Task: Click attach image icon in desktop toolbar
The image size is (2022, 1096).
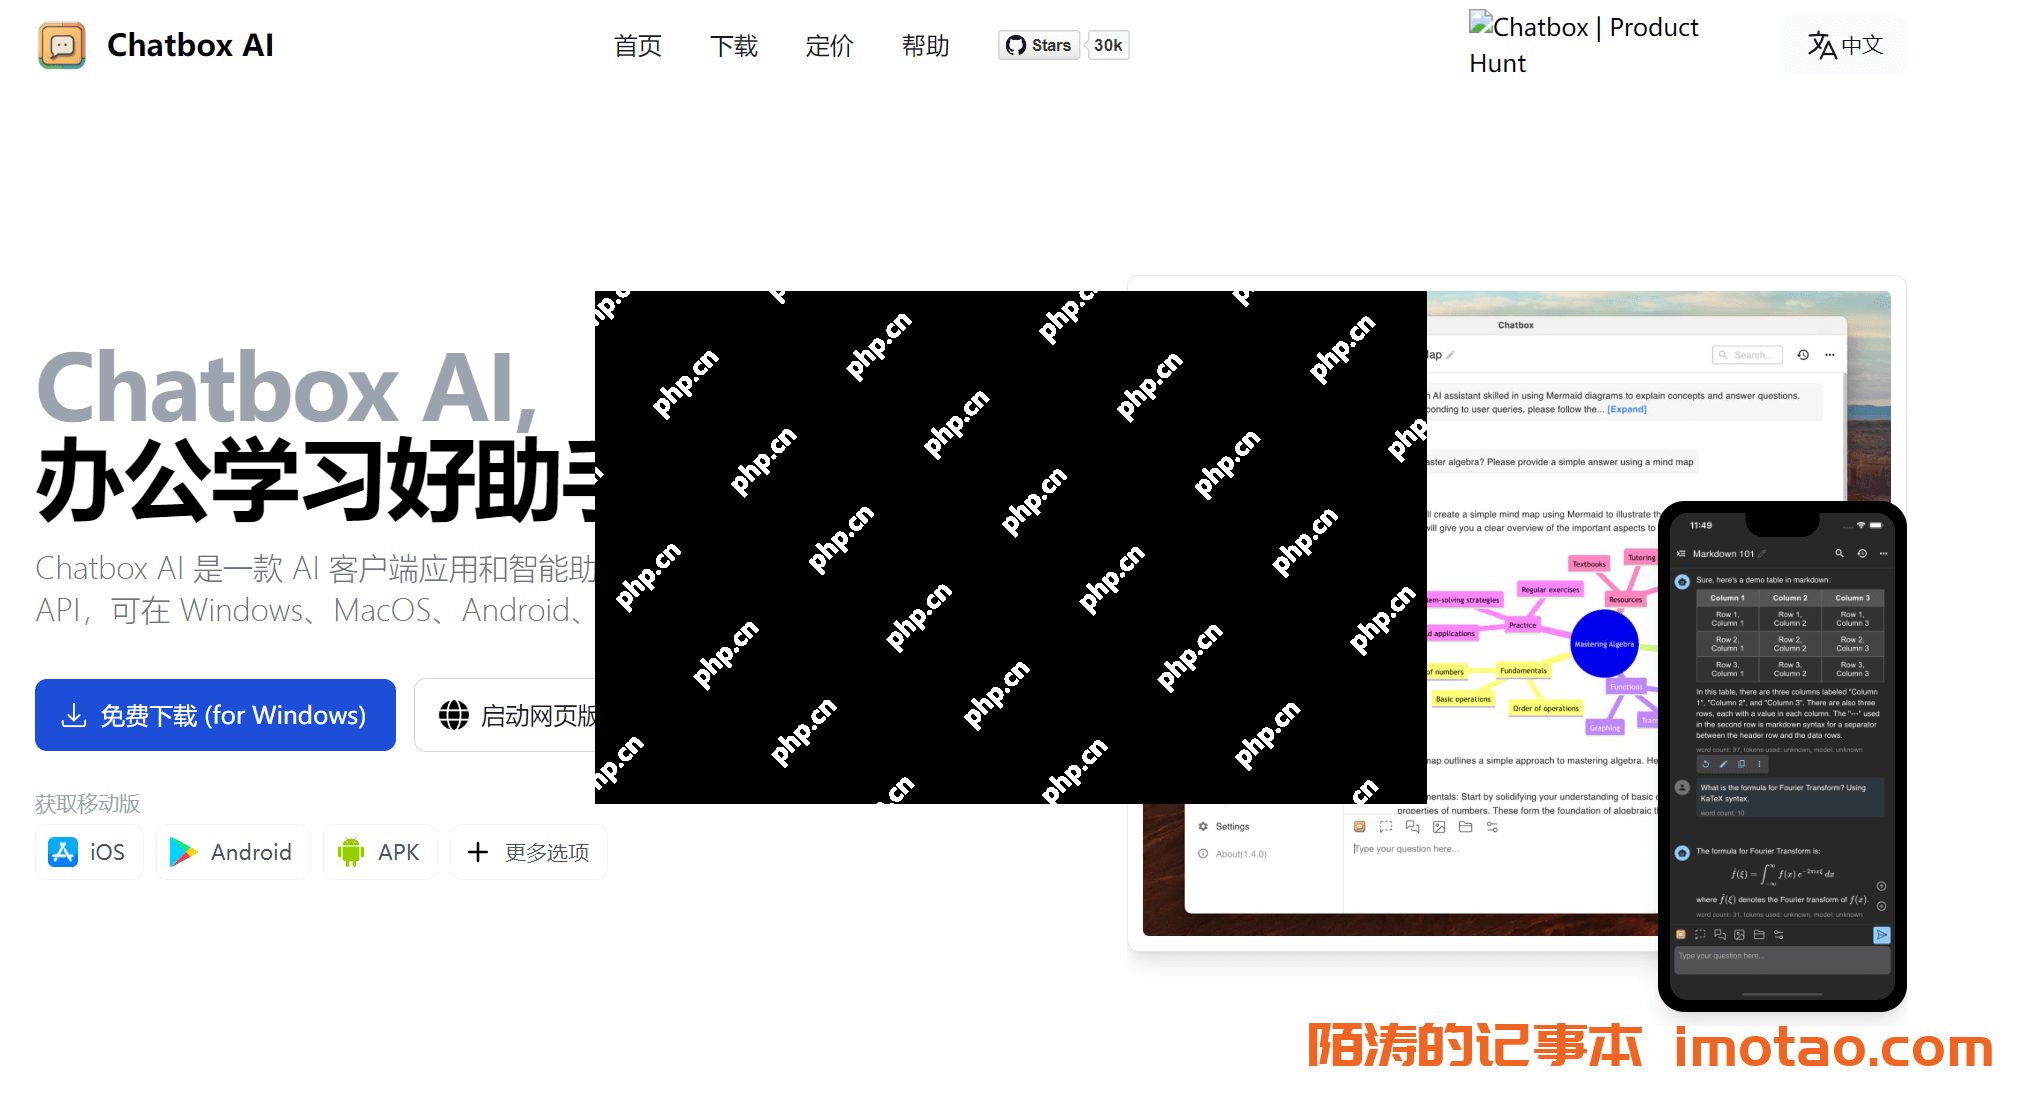Action: click(1439, 827)
